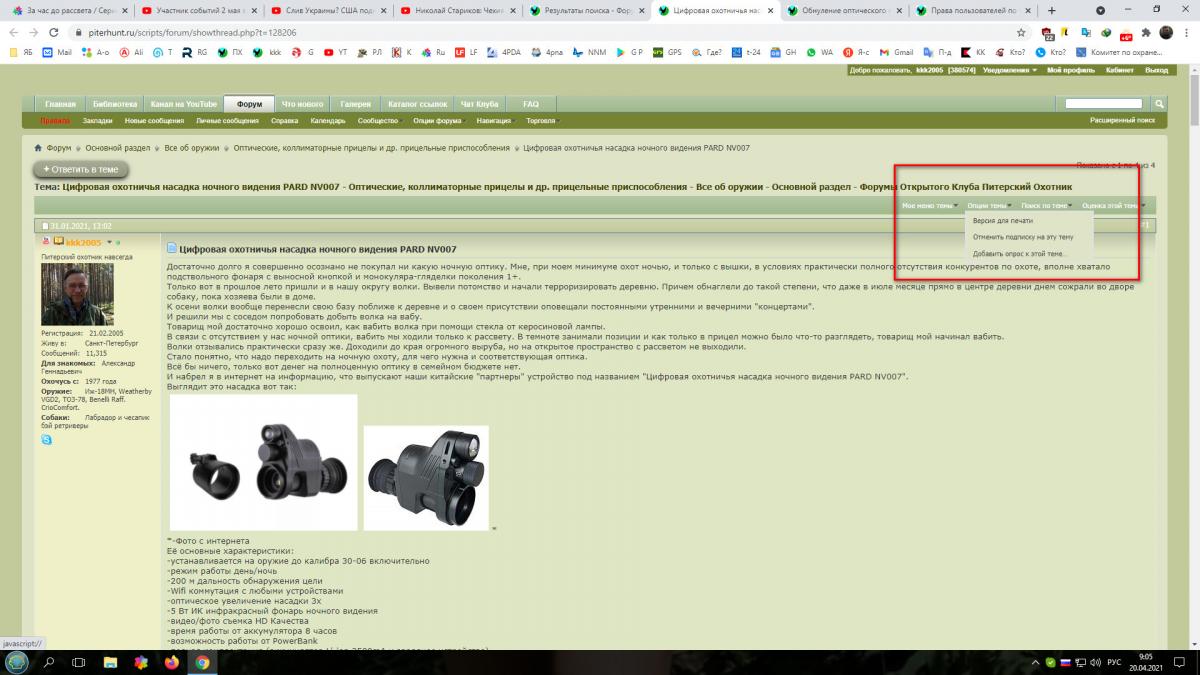The height and width of the screenshot is (675, 1200).
Task: Open the GPS bookmark
Action: 667,52
